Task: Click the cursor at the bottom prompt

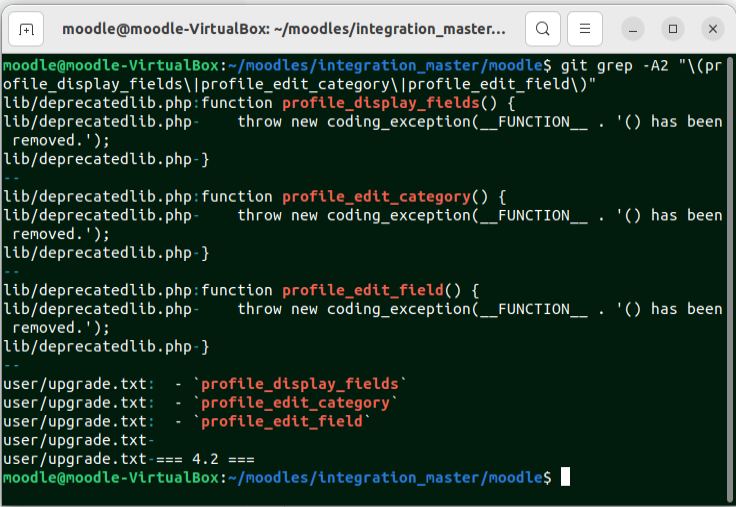Action: (566, 477)
